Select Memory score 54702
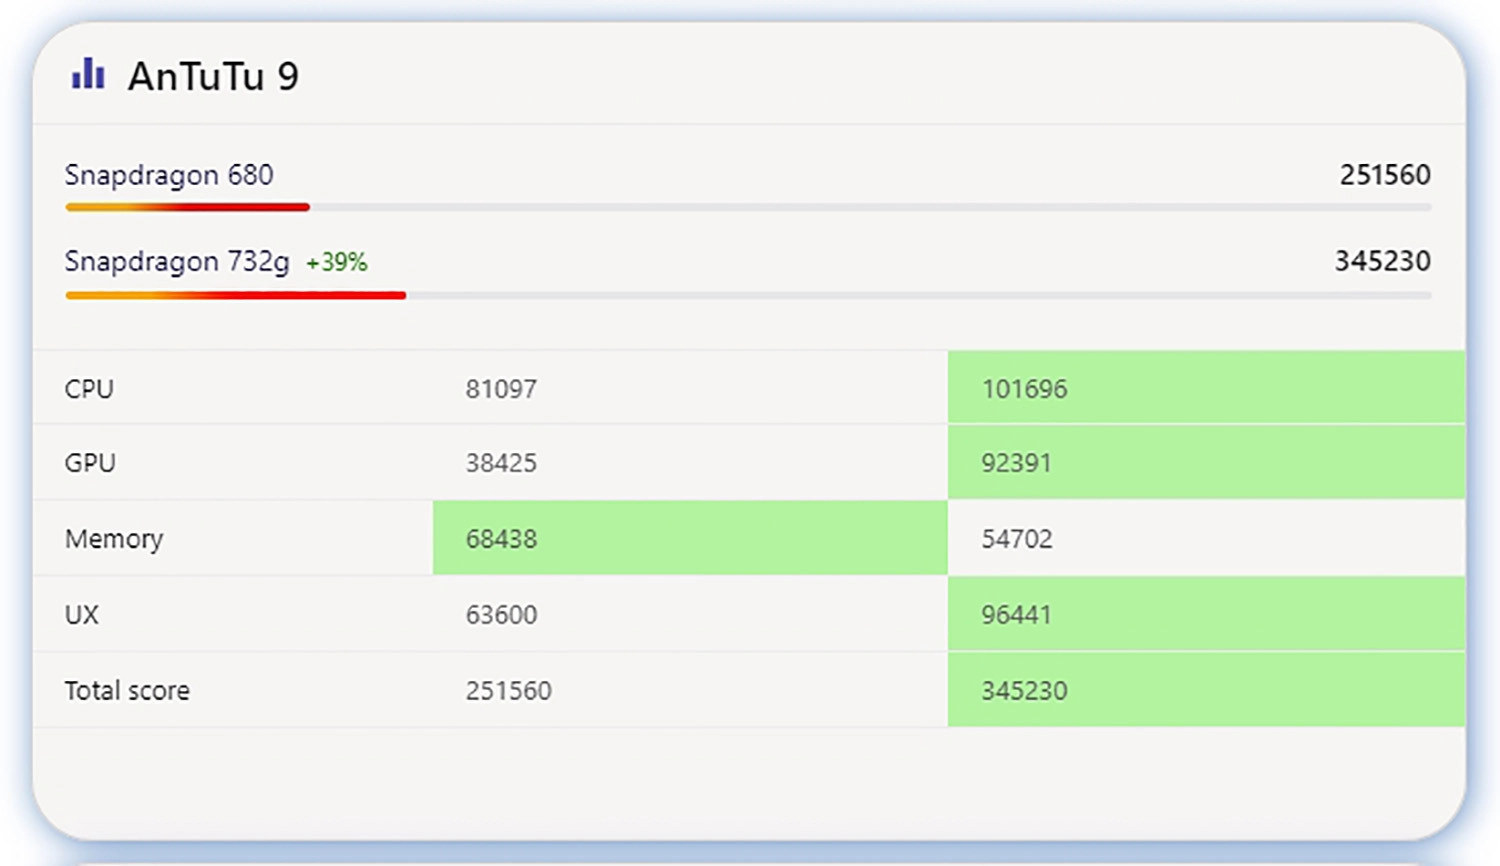1500x866 pixels. 1017,539
